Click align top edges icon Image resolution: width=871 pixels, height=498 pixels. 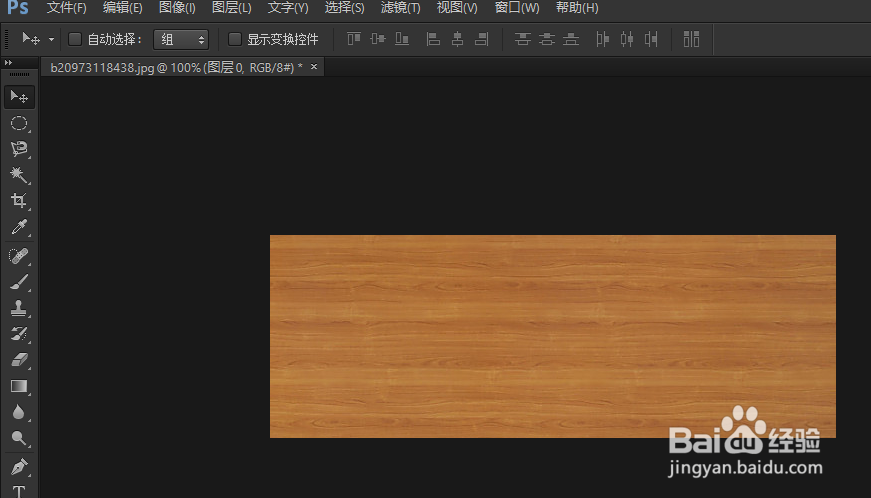coord(354,39)
